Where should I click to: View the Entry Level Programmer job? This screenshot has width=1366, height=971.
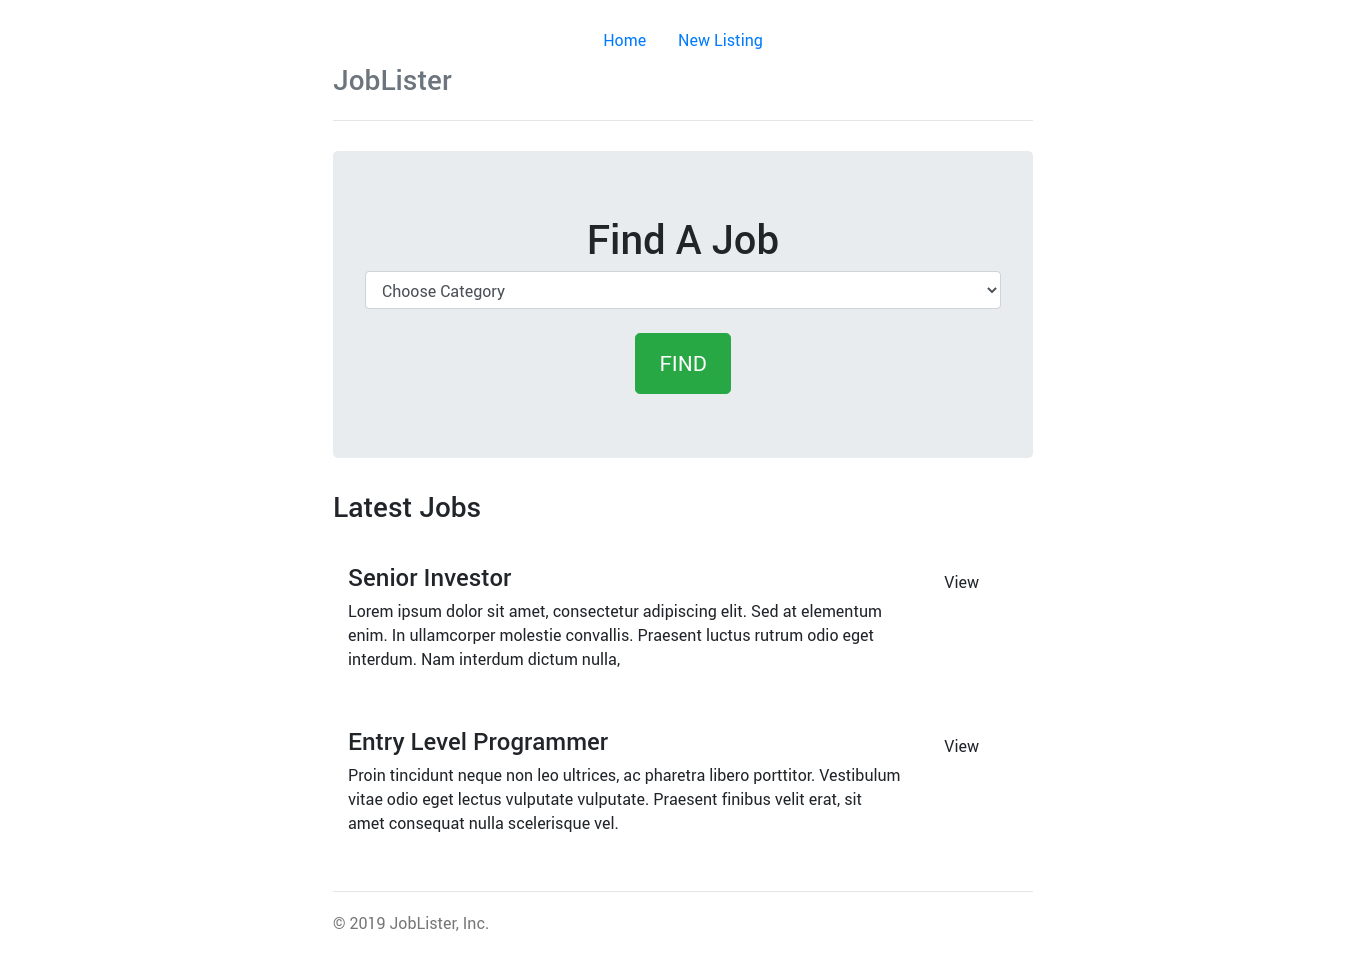coord(961,746)
